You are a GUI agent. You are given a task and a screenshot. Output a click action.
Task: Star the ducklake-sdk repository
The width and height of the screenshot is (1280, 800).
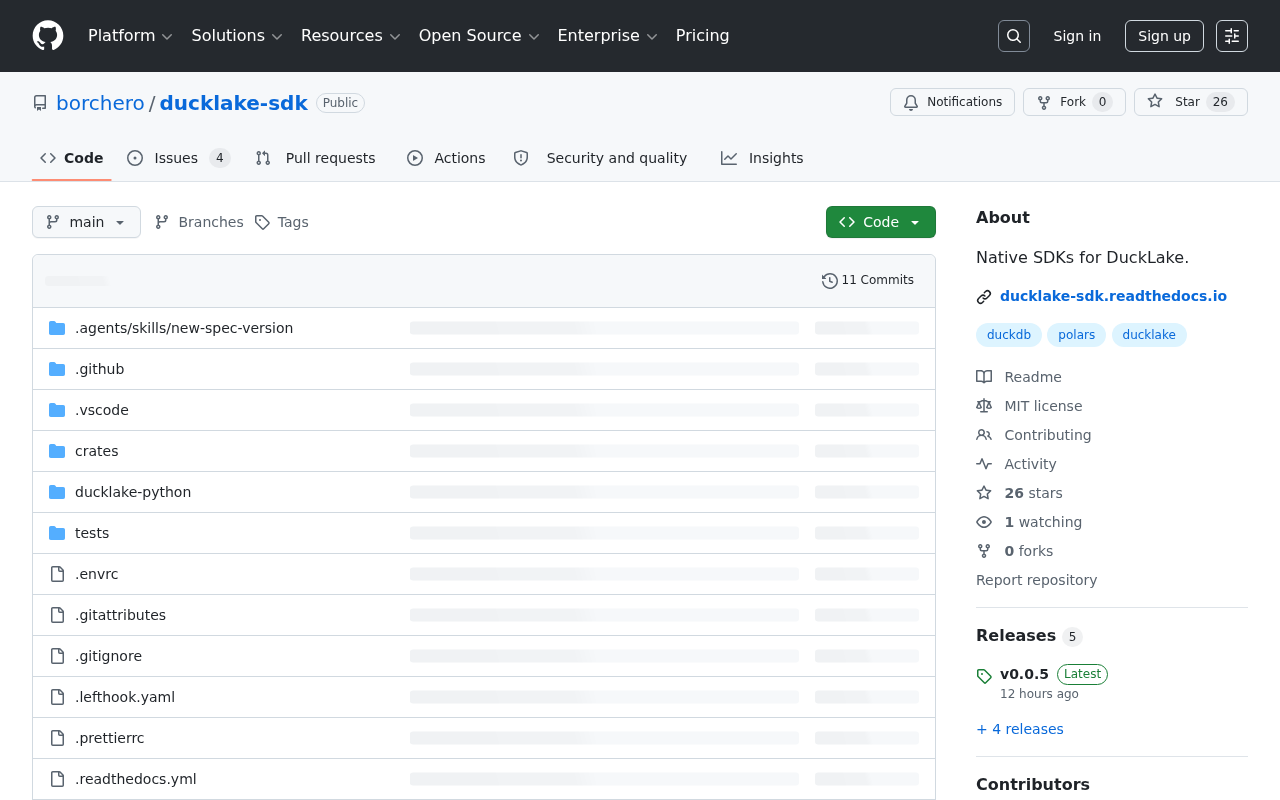coord(1191,102)
